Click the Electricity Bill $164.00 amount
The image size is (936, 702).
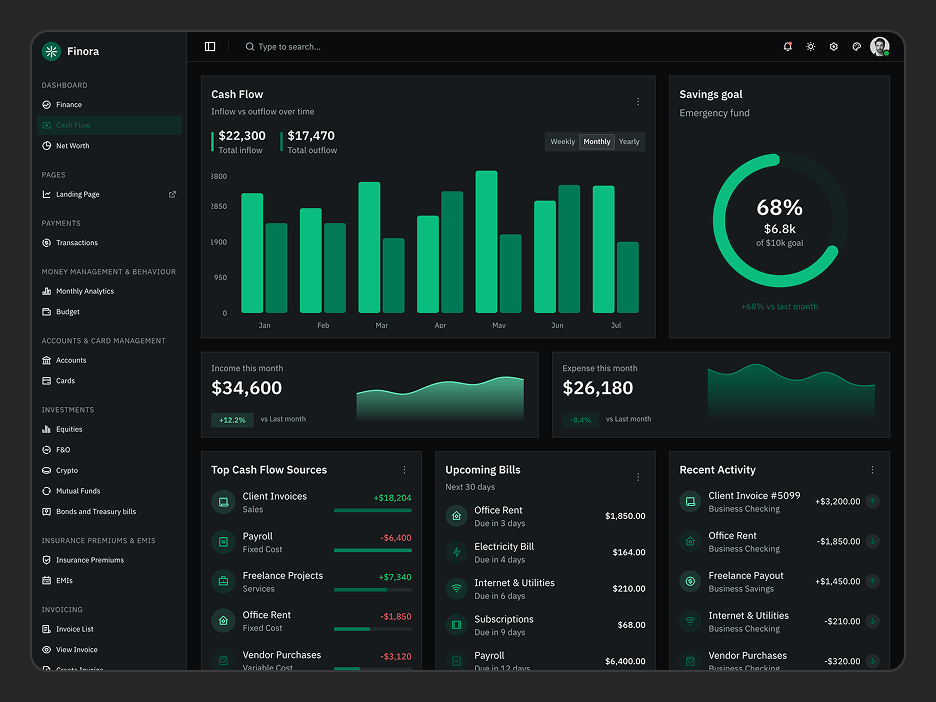tap(629, 552)
